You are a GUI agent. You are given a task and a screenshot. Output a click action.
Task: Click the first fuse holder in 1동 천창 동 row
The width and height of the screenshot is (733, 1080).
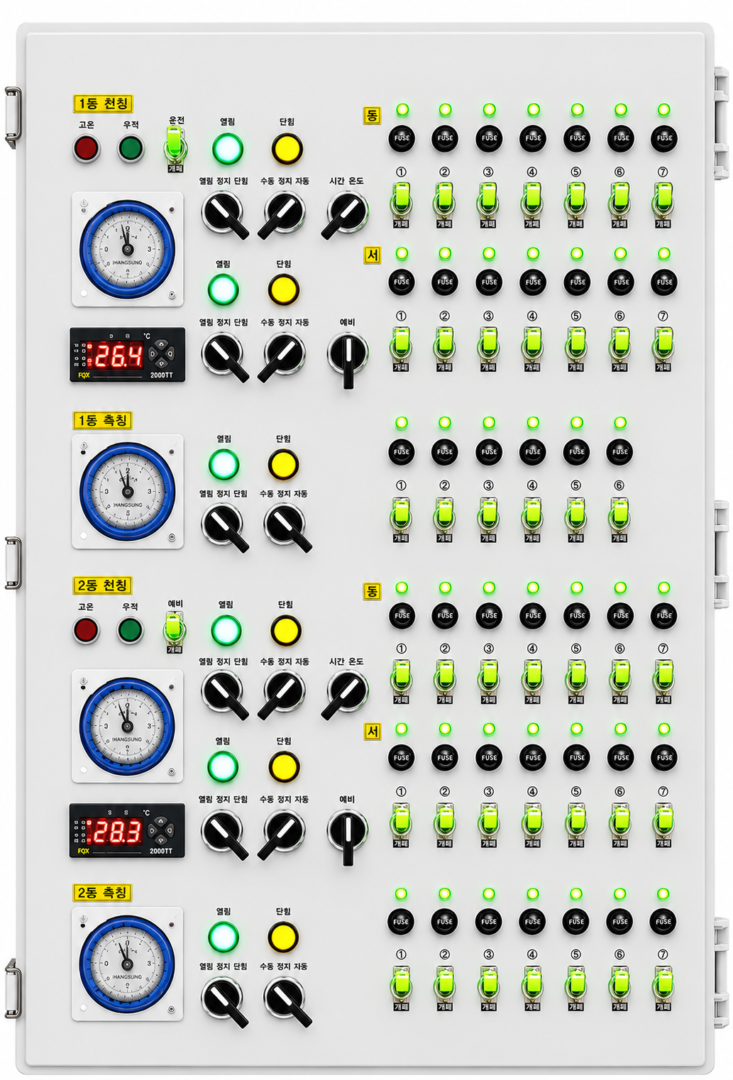[x=402, y=138]
